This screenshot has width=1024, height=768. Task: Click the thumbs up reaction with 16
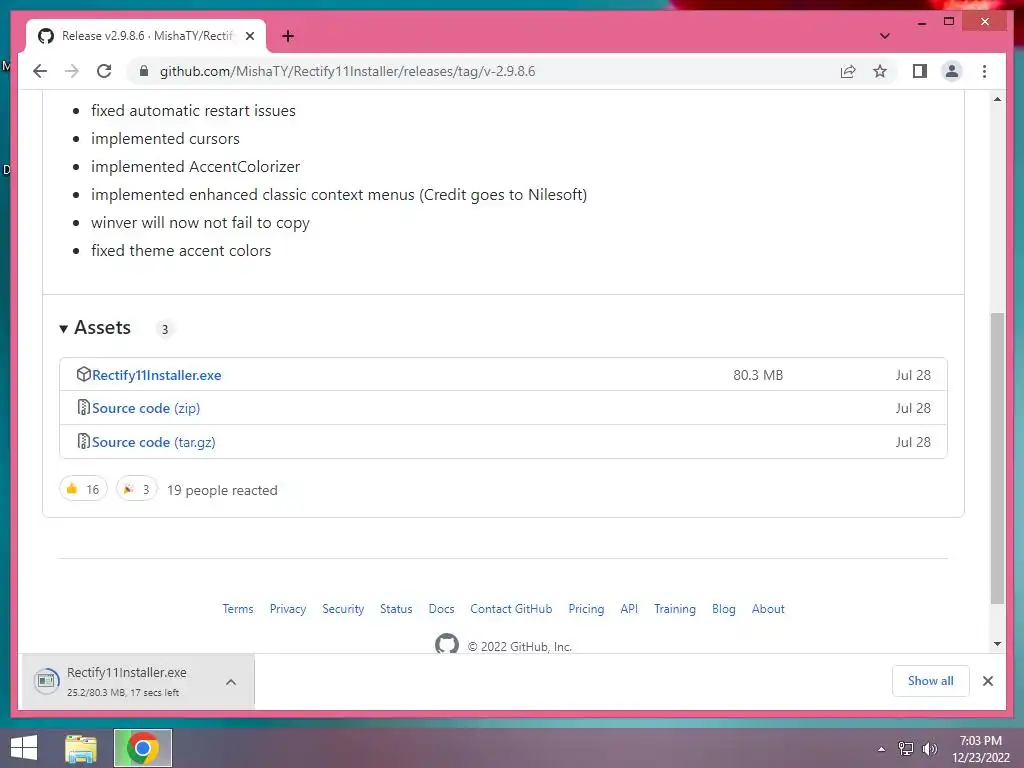83,489
